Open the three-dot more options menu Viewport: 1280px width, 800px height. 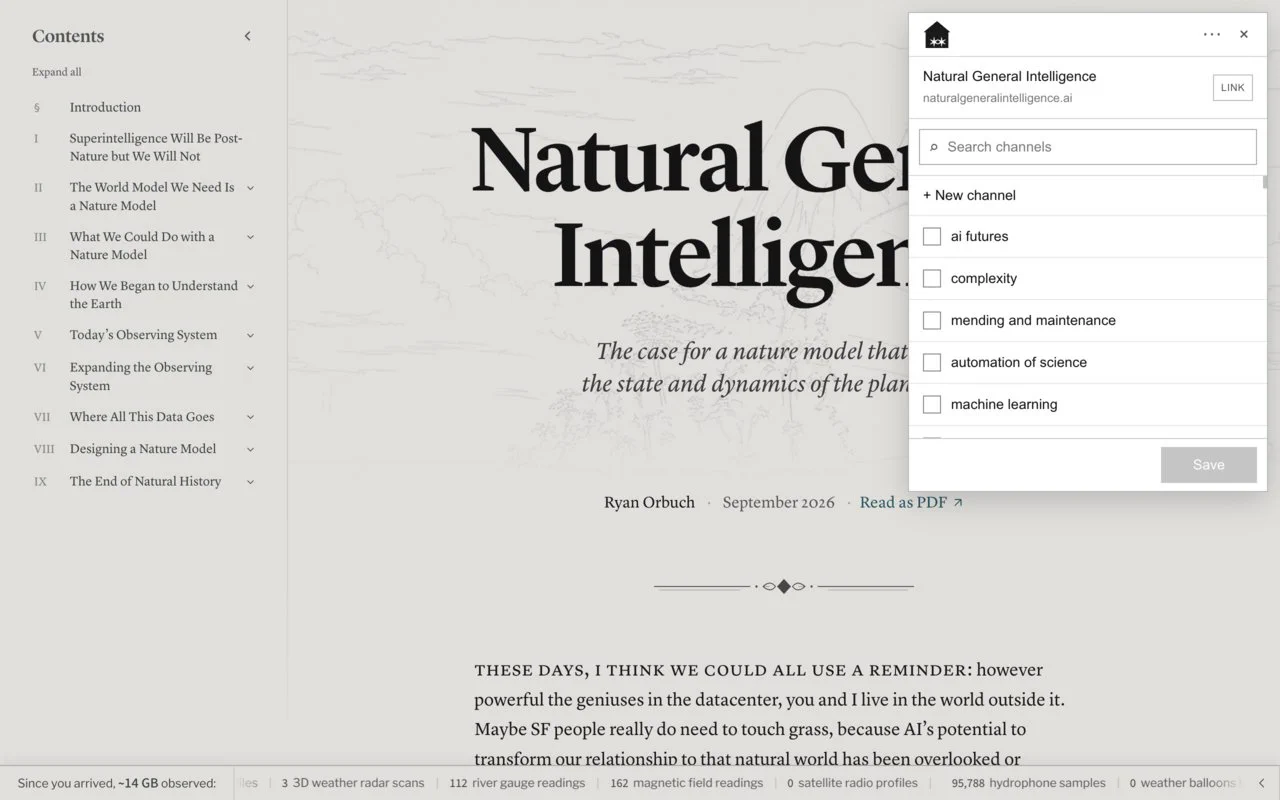[1212, 34]
